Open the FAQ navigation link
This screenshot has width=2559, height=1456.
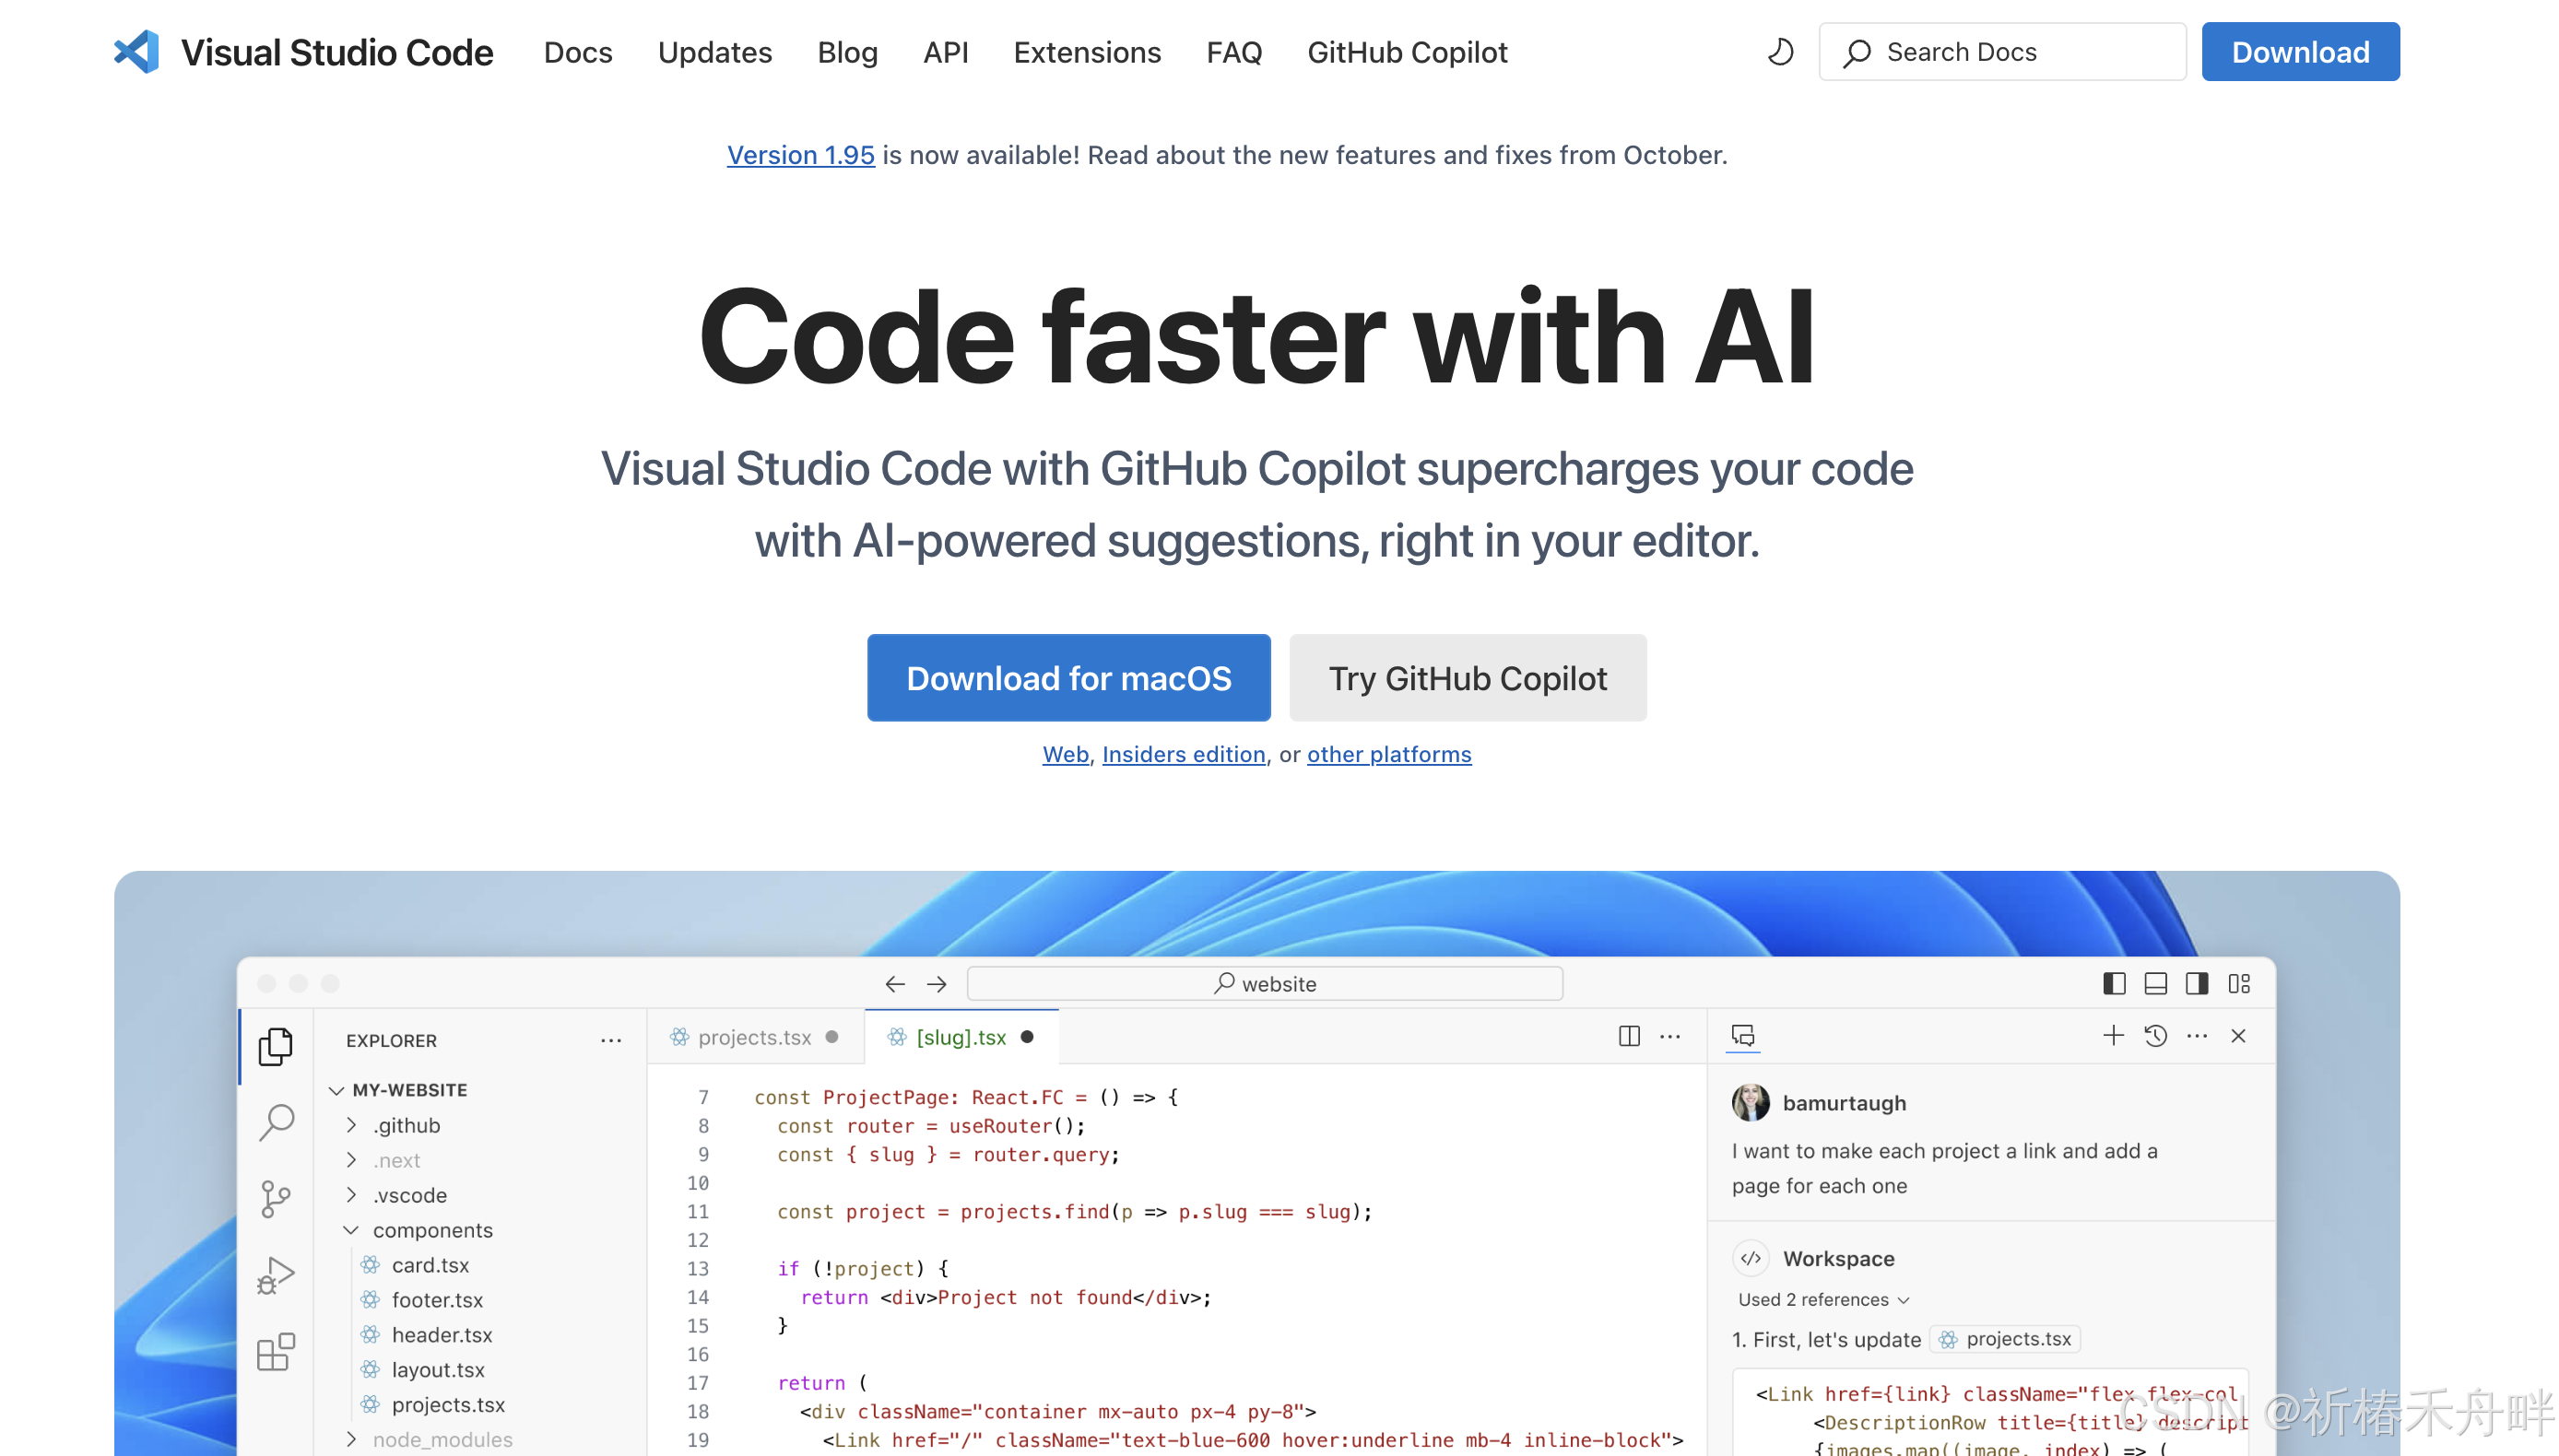click(1234, 52)
